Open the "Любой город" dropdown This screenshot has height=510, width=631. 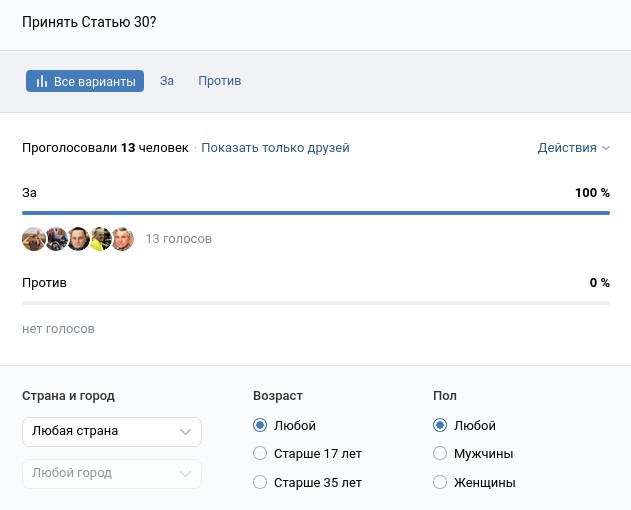pos(112,474)
